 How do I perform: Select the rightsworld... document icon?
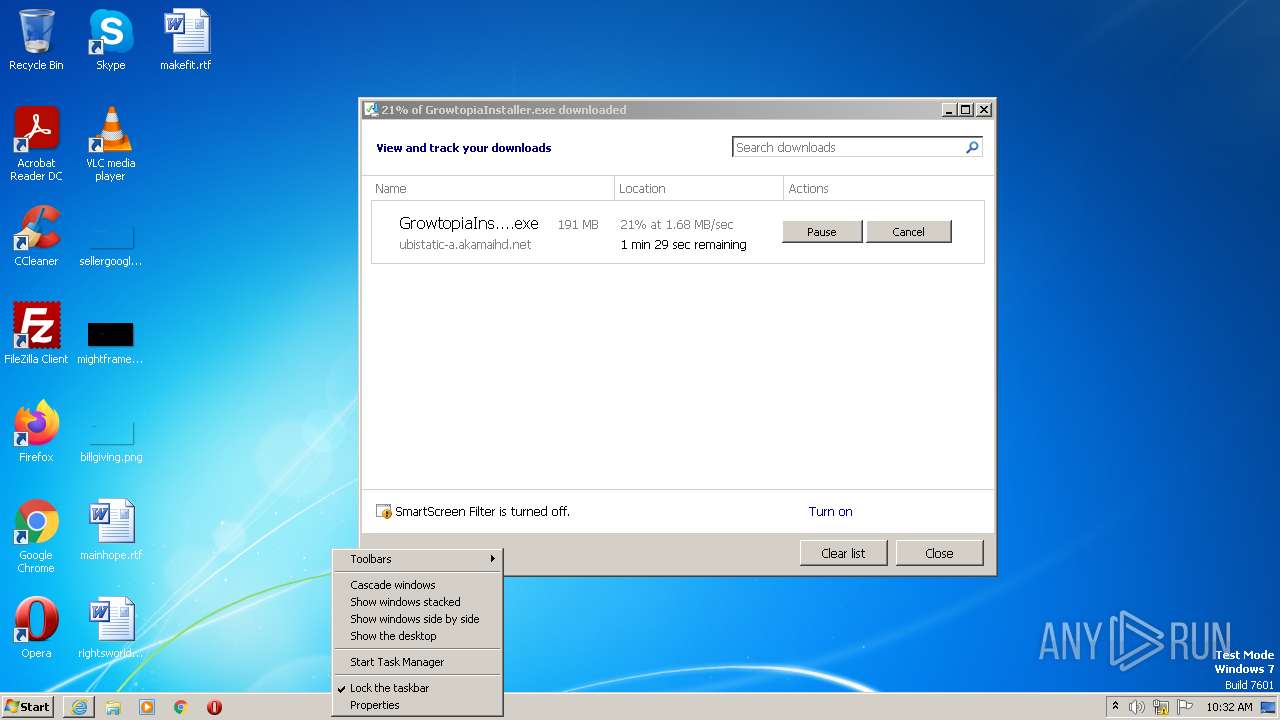110,628
